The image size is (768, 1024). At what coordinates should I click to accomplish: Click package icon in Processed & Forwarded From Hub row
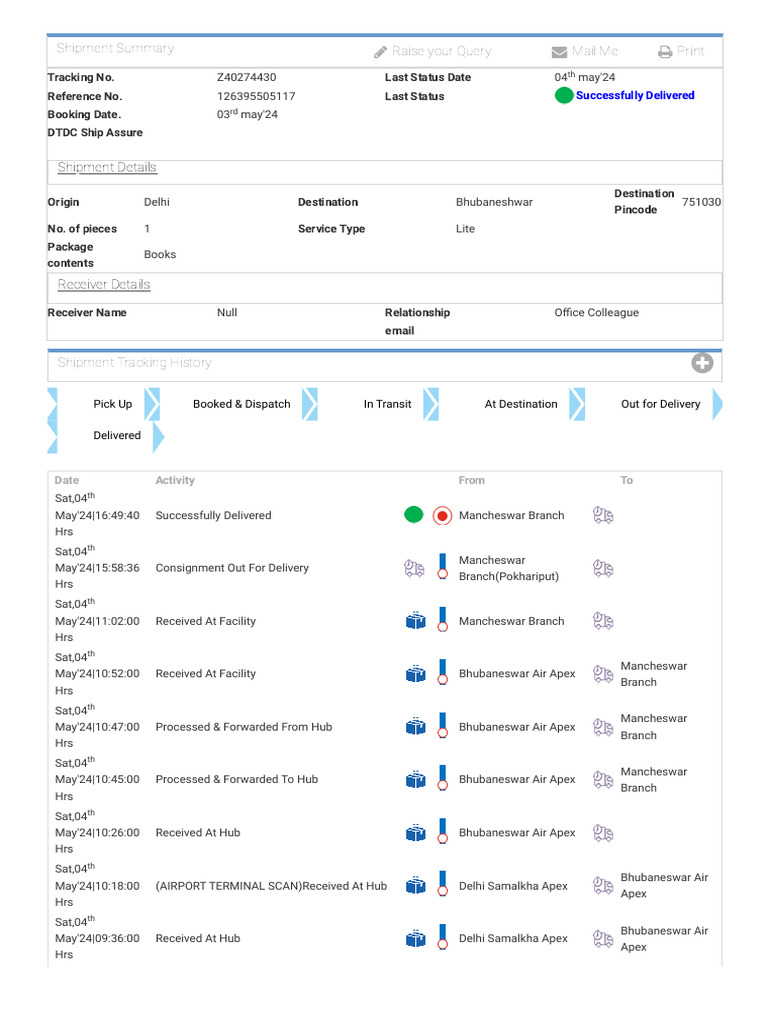(416, 727)
